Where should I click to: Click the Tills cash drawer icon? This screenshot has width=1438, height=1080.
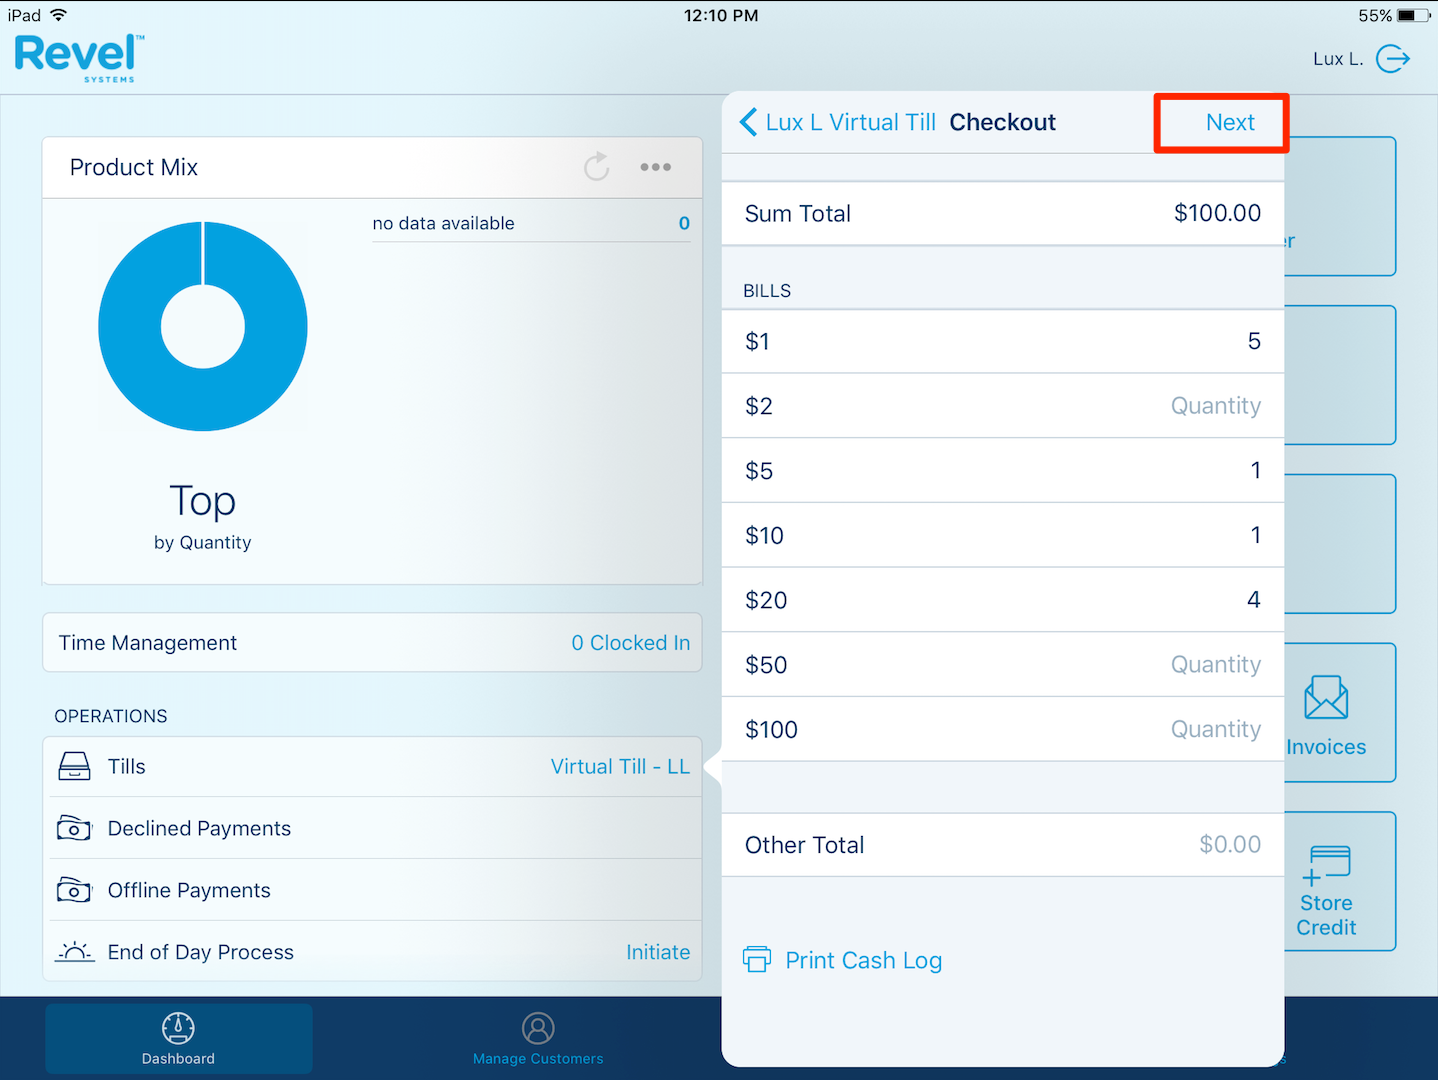click(75, 767)
